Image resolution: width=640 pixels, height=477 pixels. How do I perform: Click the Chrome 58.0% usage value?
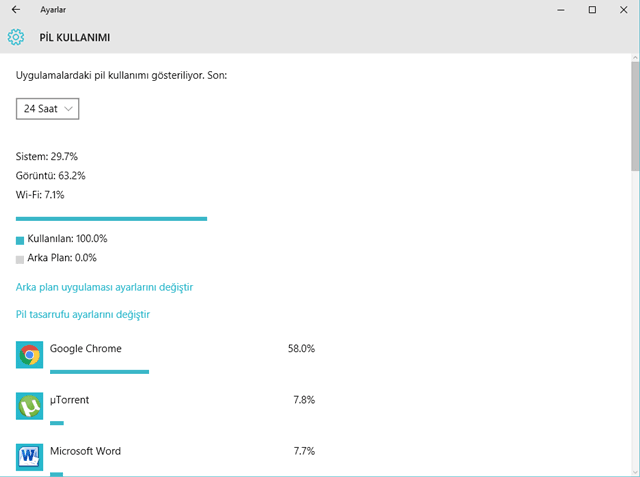tap(301, 348)
